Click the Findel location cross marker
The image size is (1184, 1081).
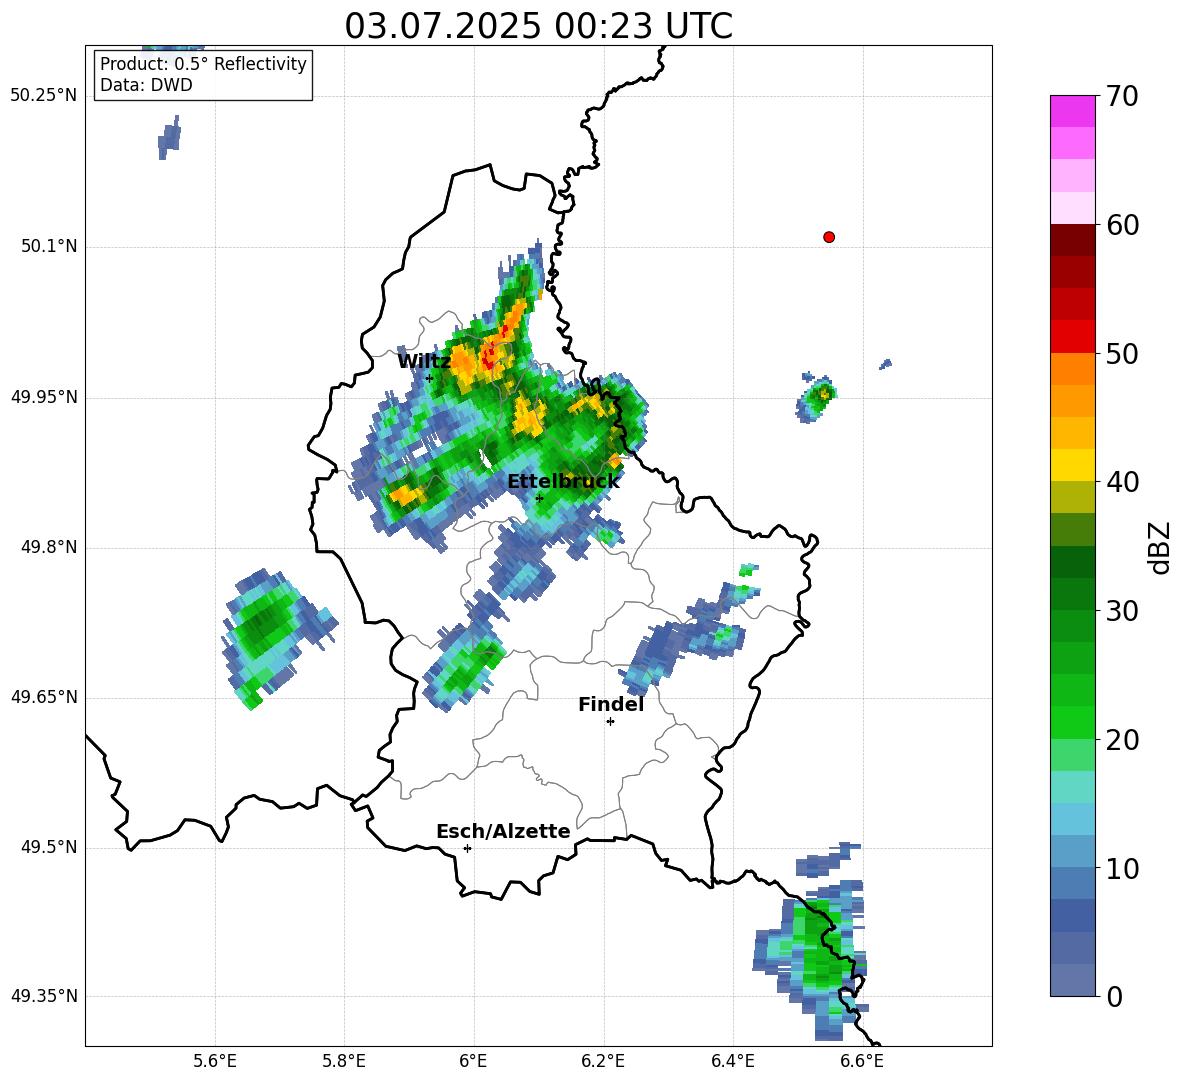click(610, 722)
